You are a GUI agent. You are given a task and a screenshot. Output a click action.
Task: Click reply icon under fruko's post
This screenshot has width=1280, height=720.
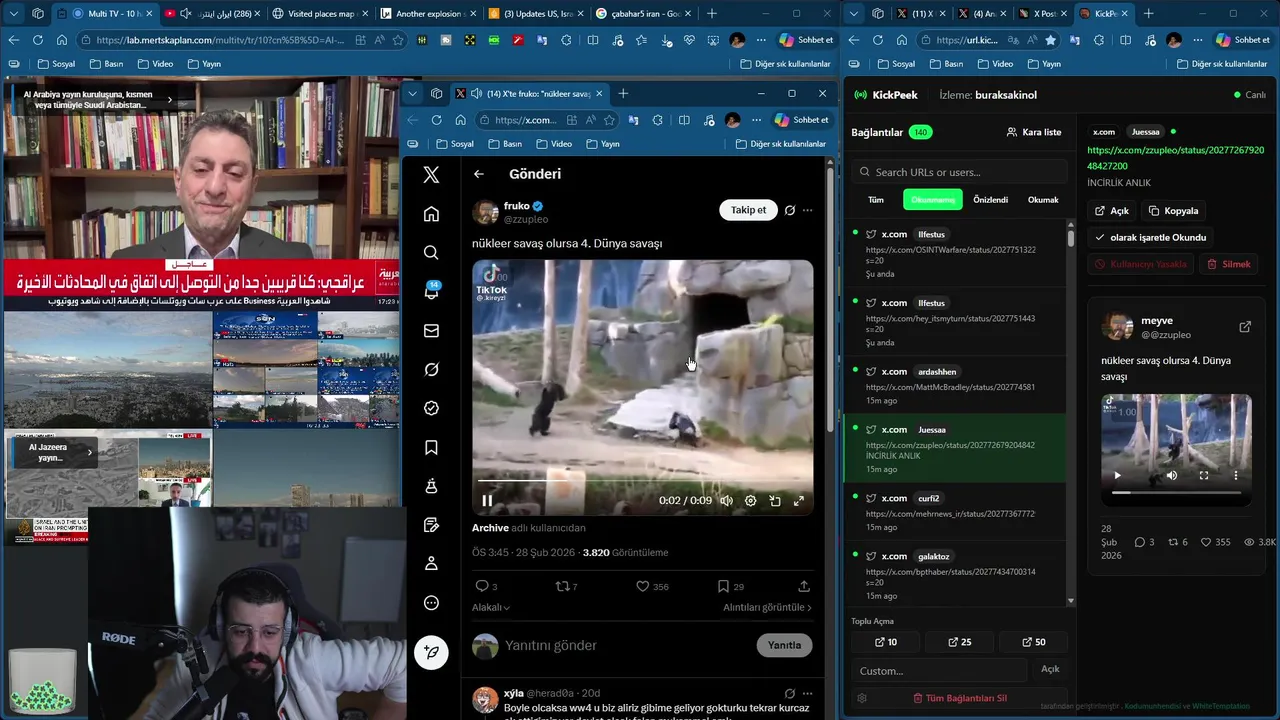pos(481,586)
